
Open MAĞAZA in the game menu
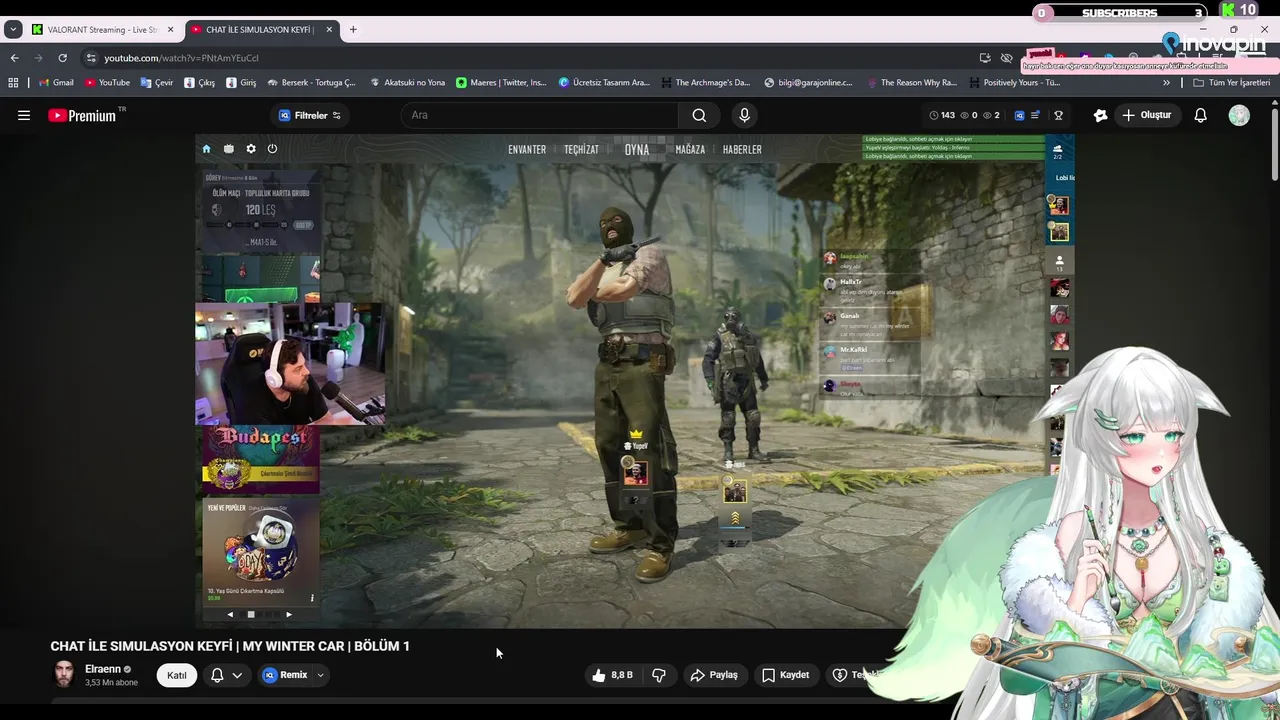(690, 150)
